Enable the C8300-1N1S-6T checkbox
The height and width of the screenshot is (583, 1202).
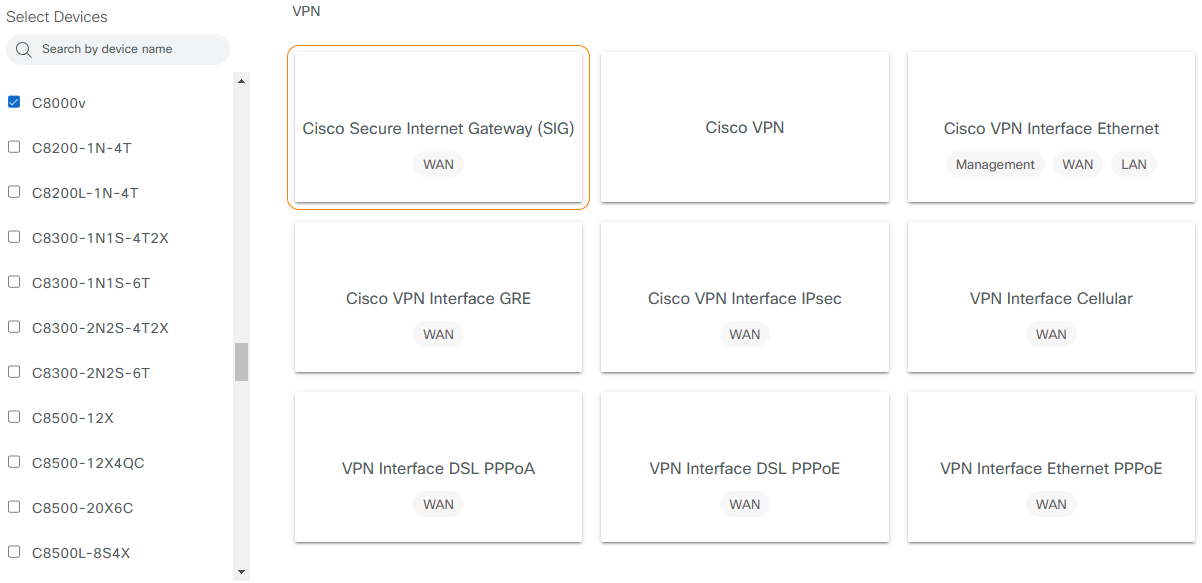coord(14,282)
